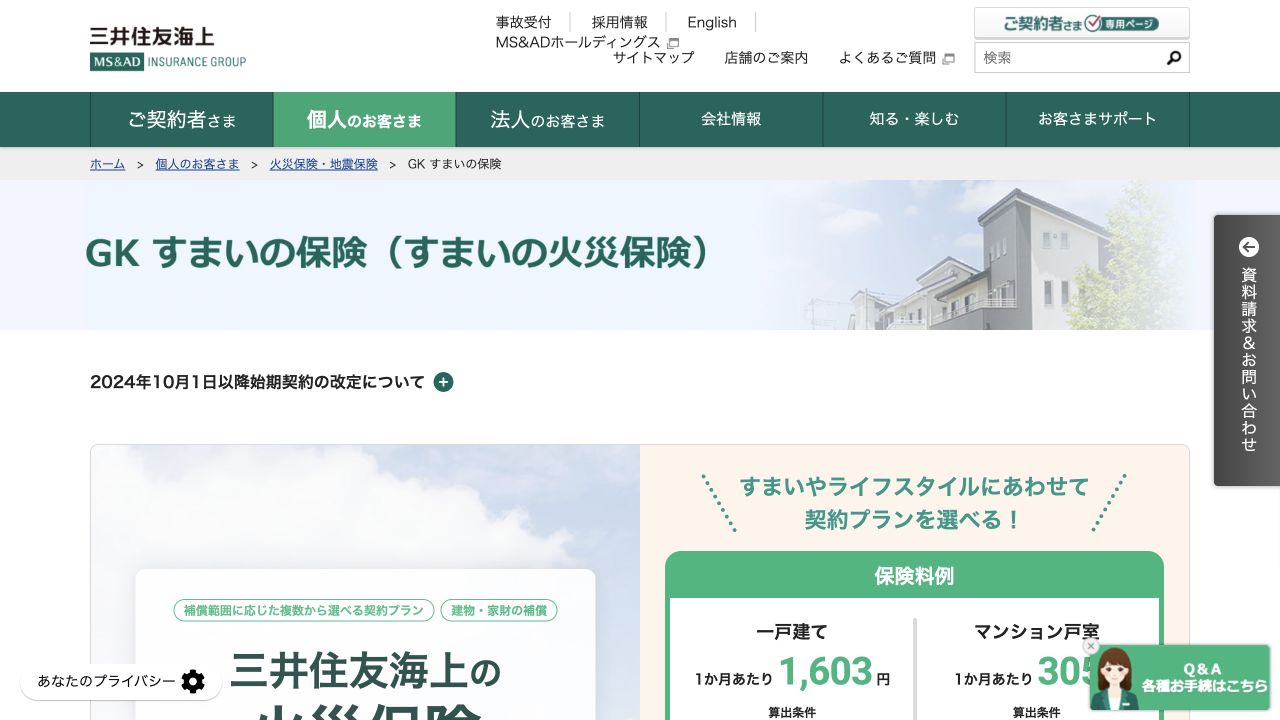Open the ご契約者さま専用ページ button
1280x720 pixels.
[1082, 23]
